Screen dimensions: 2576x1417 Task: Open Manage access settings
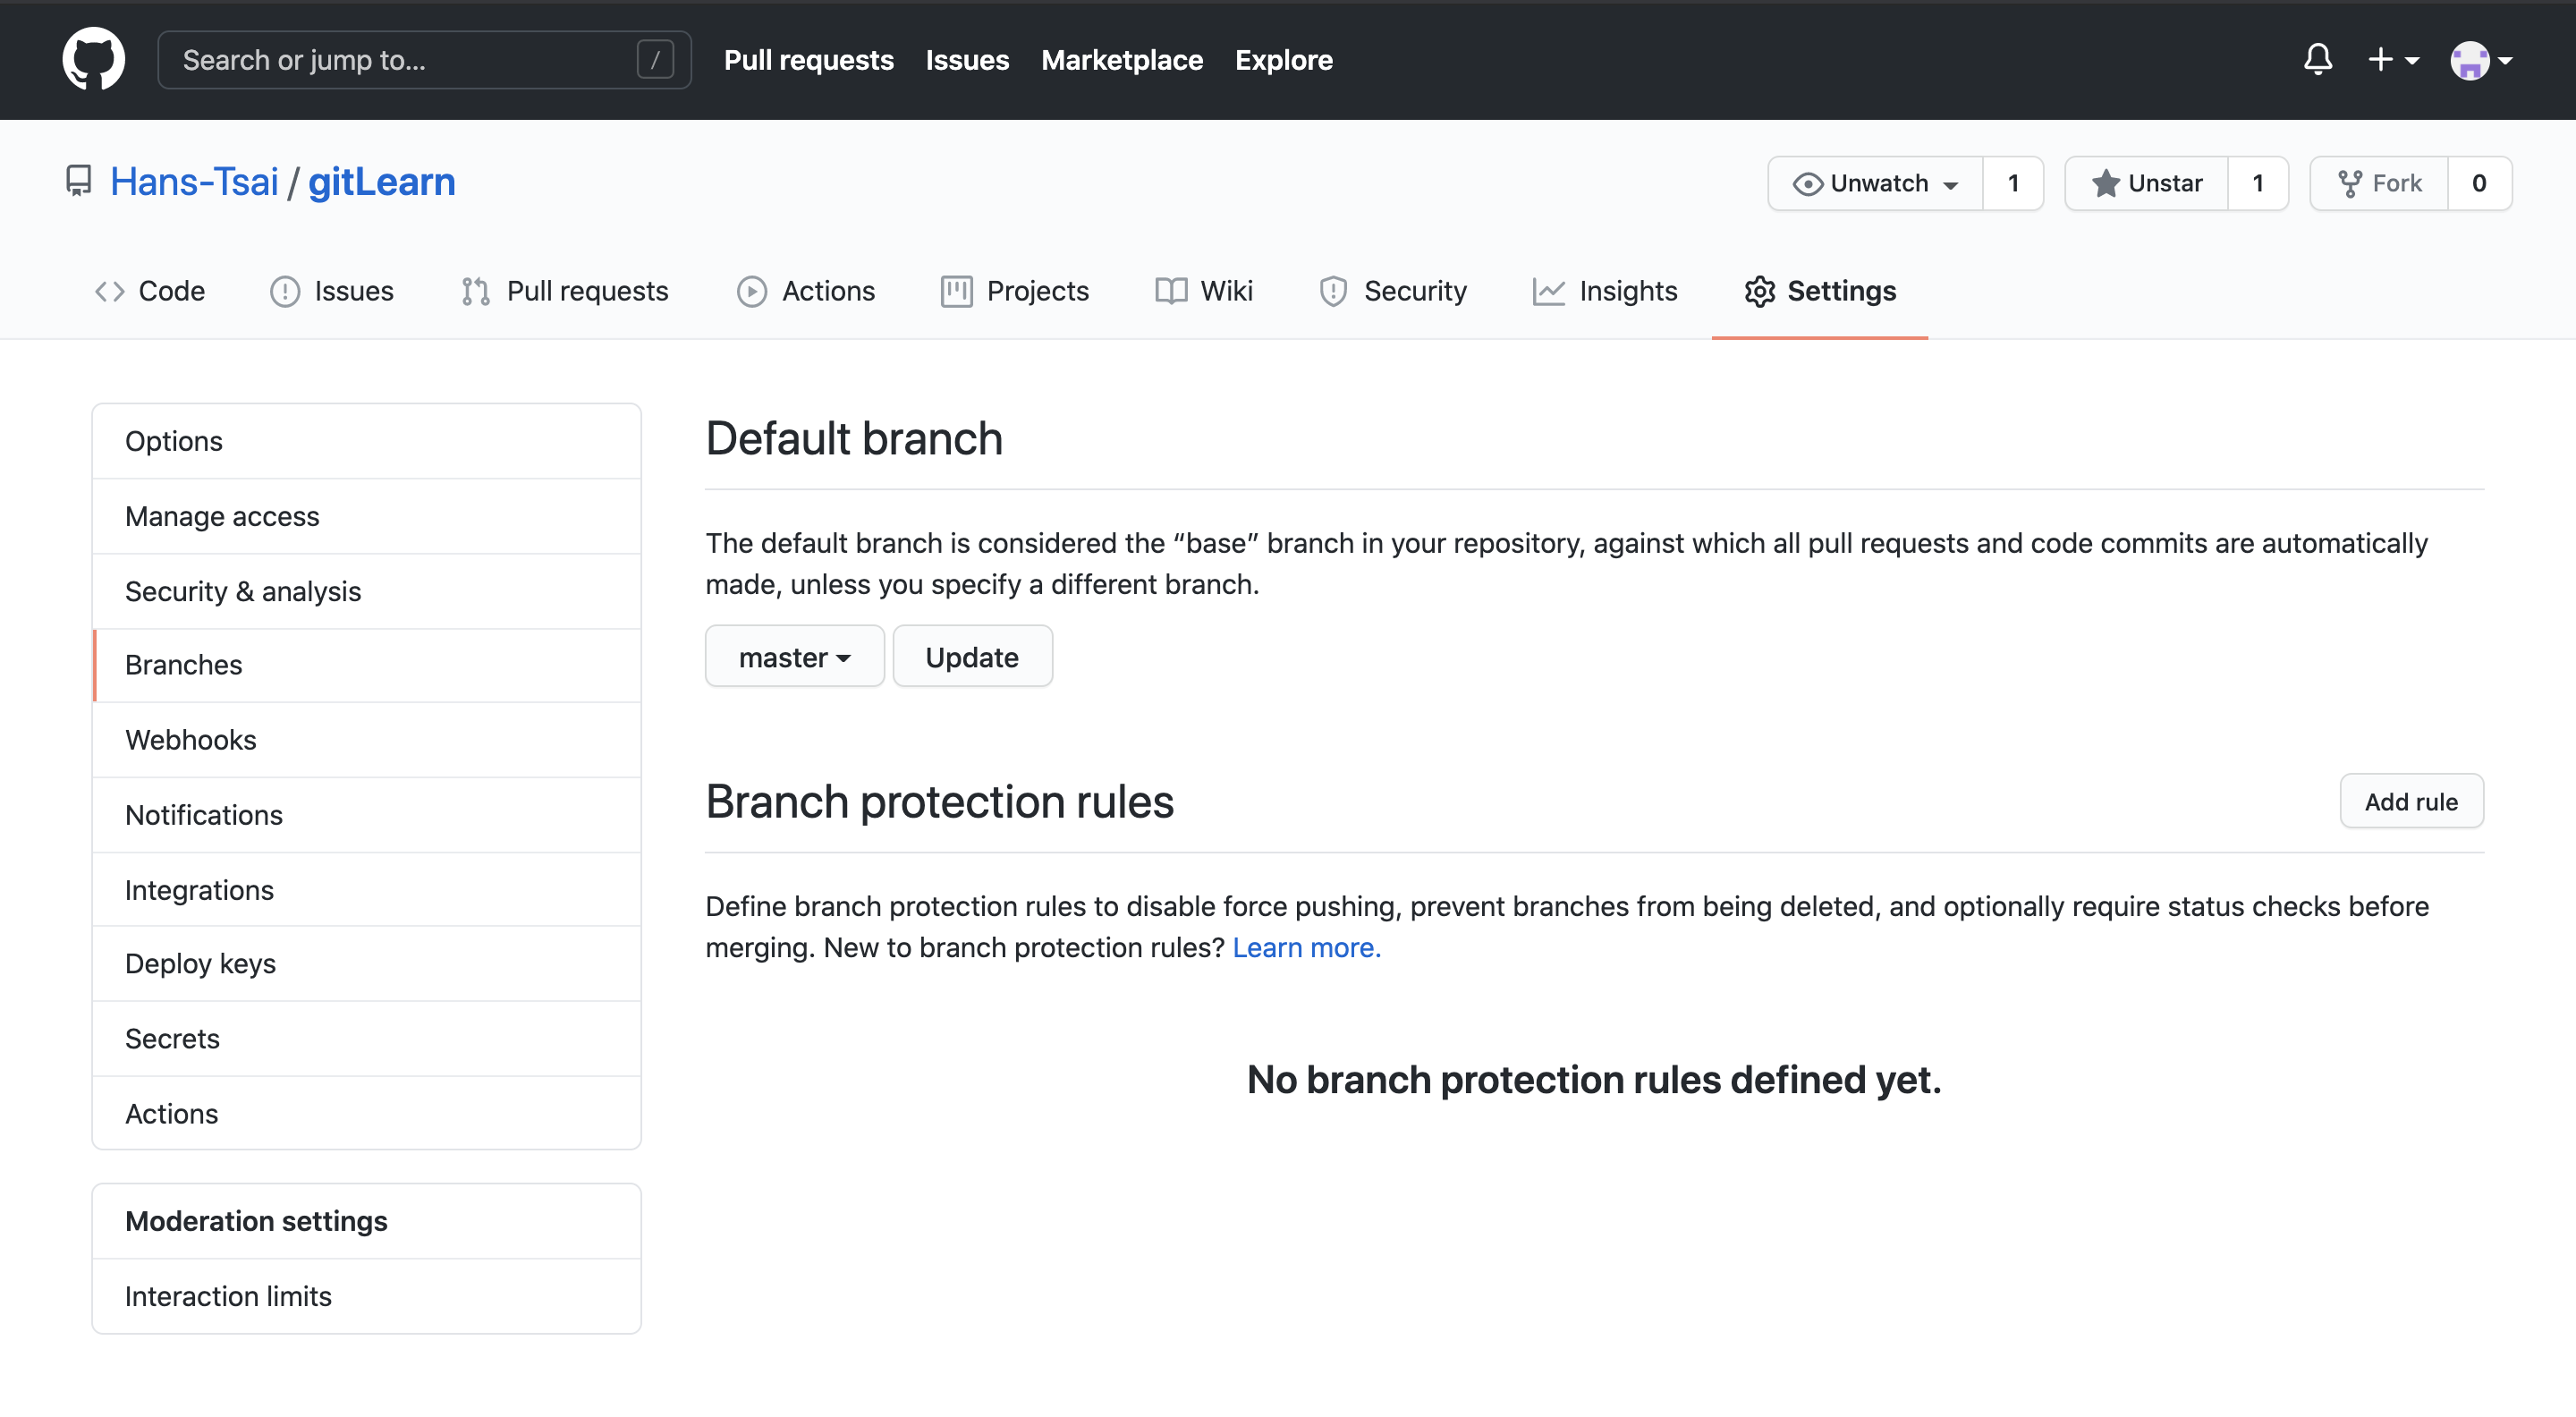tap(366, 516)
